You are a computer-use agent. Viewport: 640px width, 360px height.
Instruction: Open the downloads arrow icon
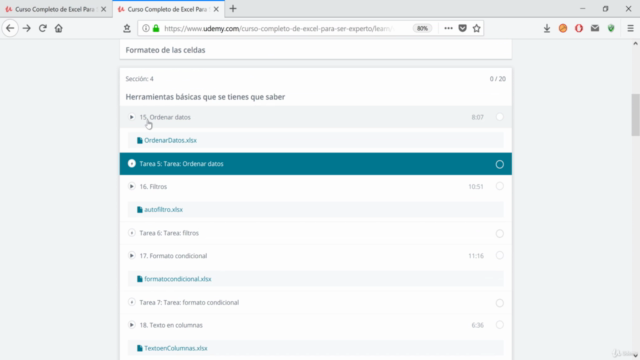[x=547, y=28]
